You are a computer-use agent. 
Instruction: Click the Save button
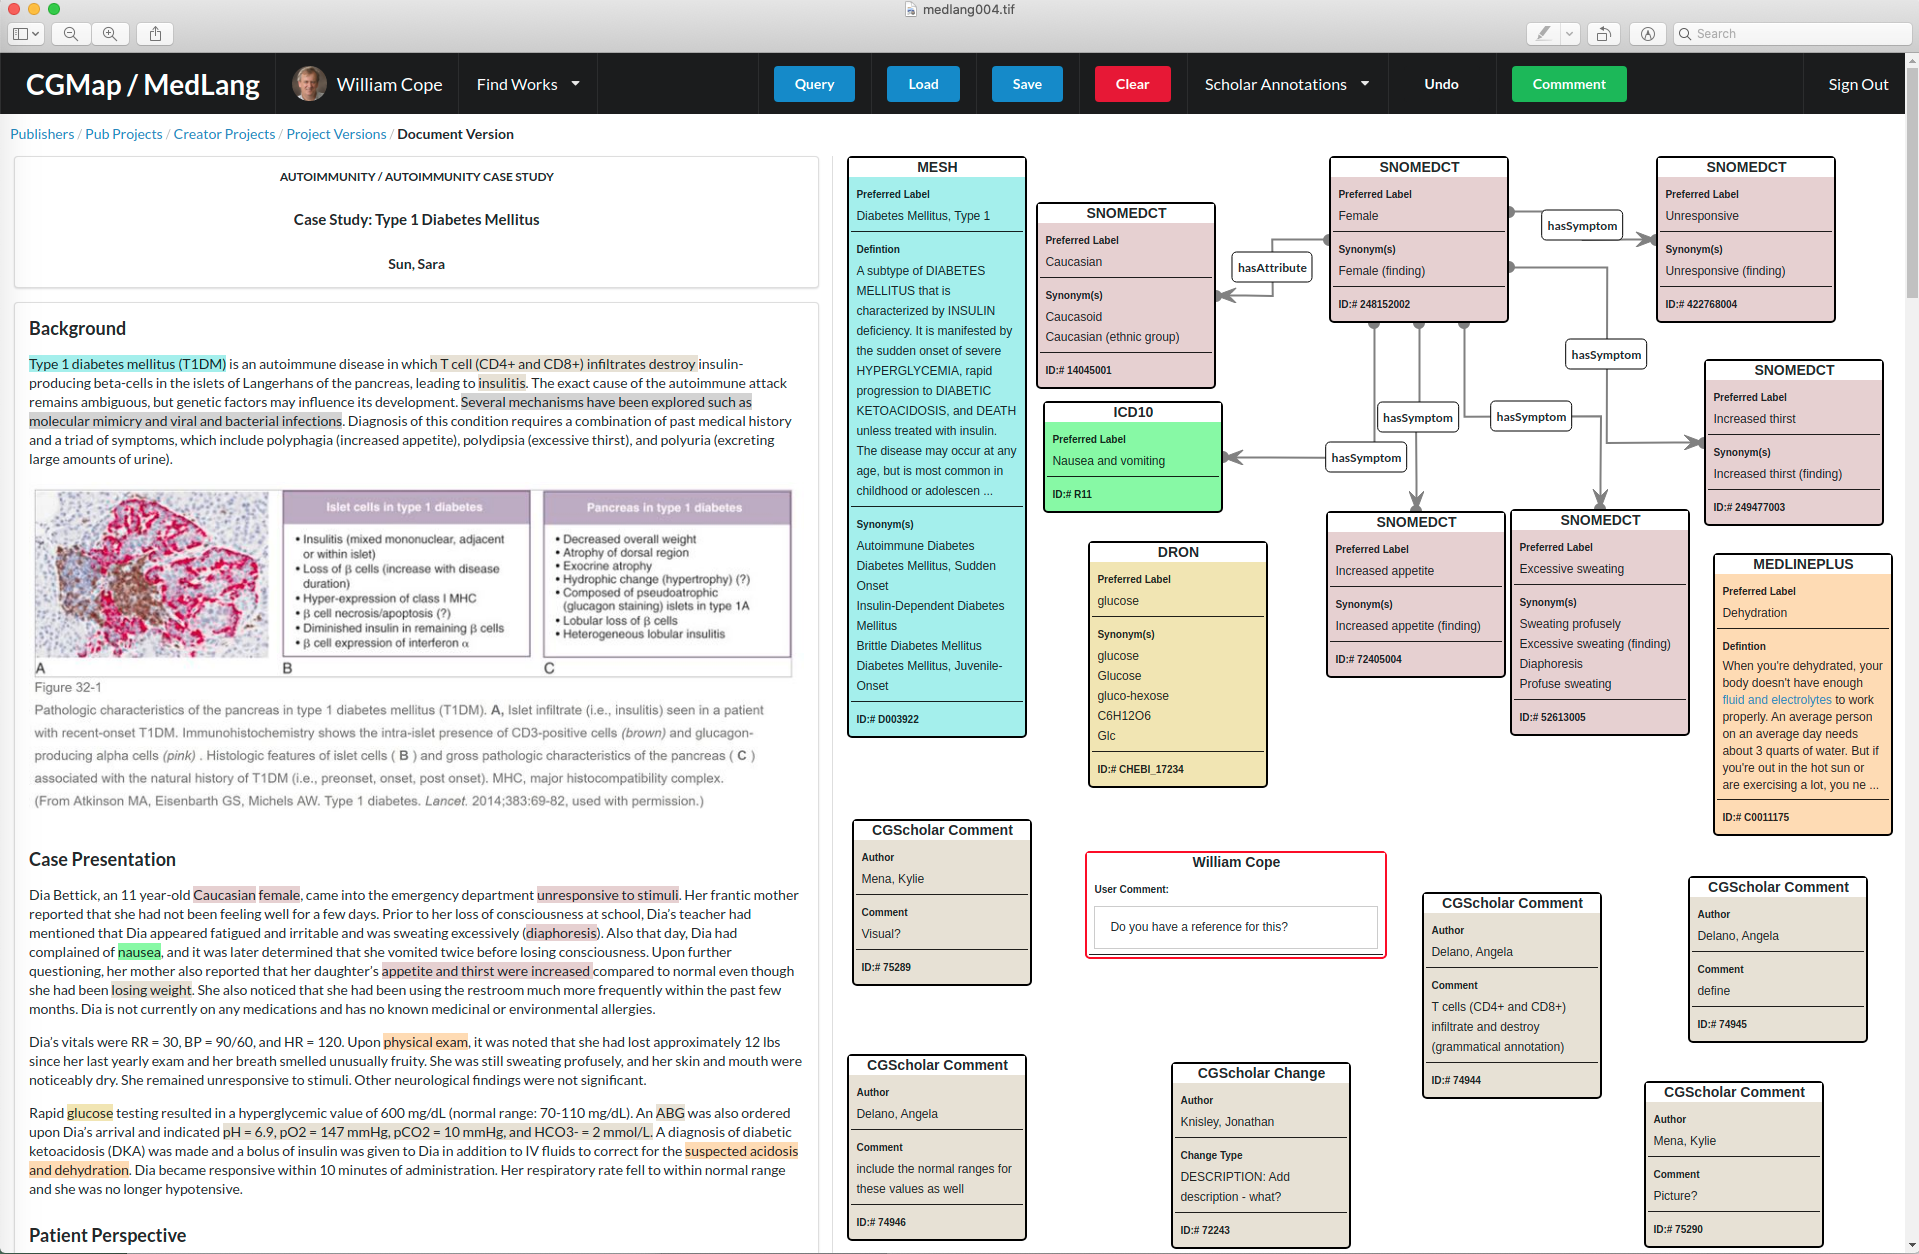click(1027, 84)
